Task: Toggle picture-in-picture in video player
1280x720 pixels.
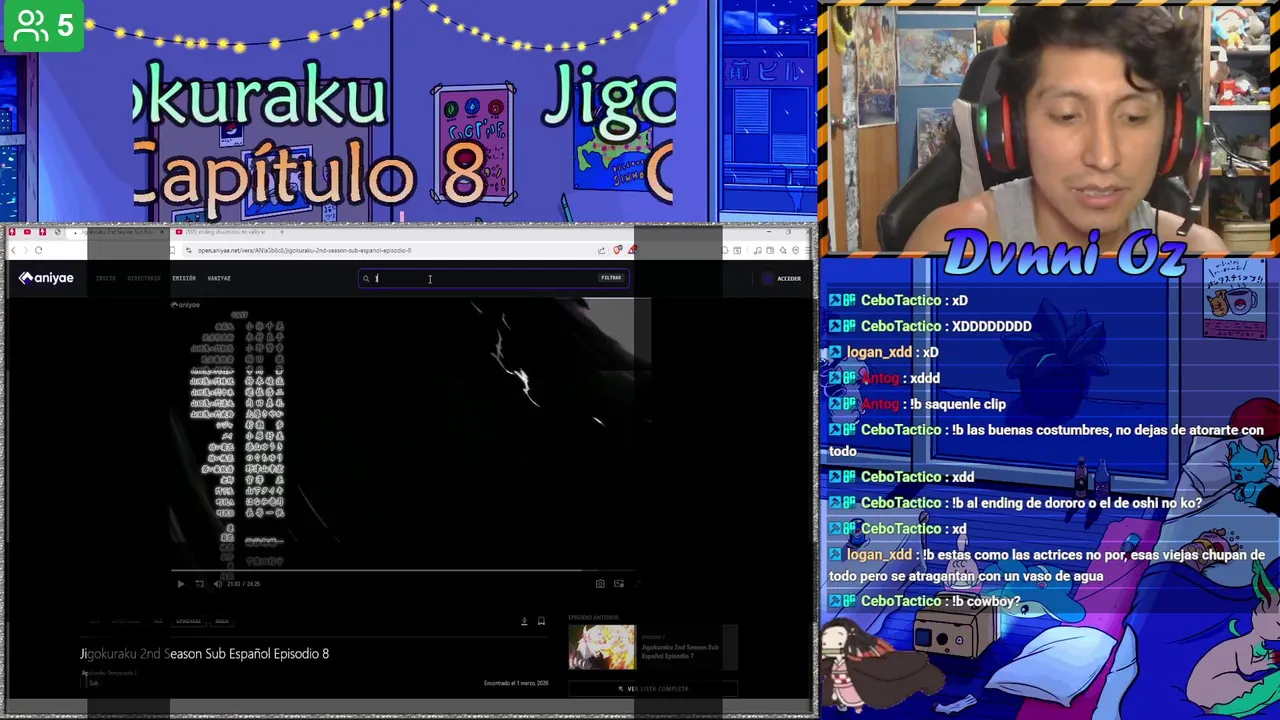Action: click(x=619, y=584)
